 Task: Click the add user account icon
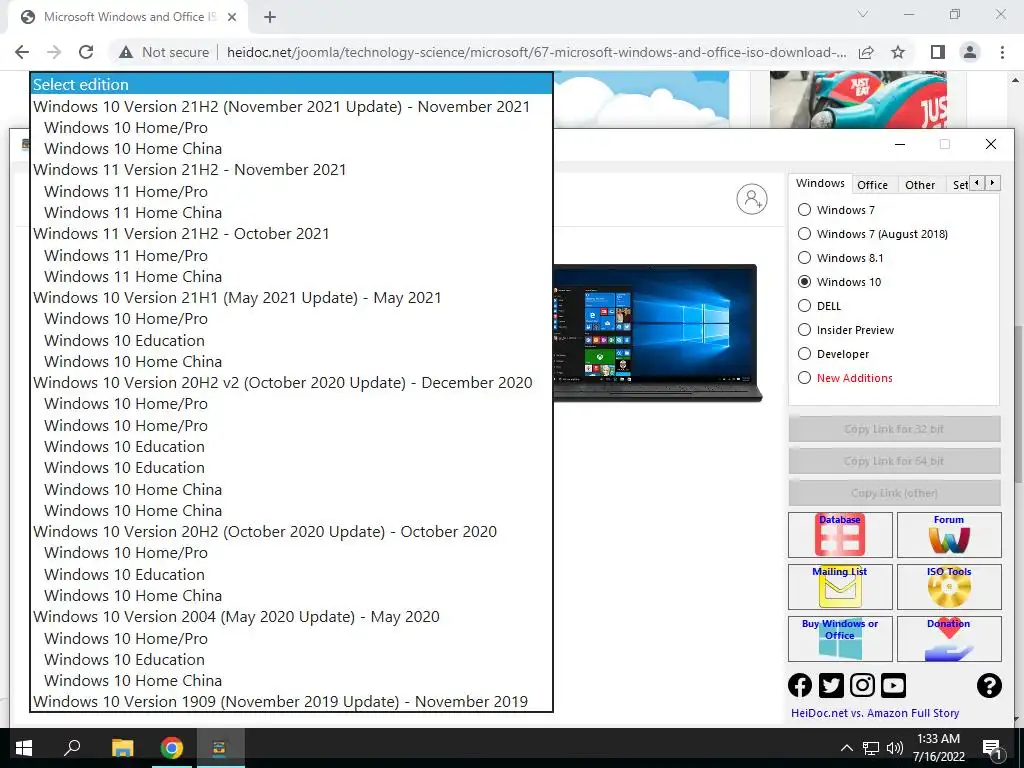[x=752, y=199]
